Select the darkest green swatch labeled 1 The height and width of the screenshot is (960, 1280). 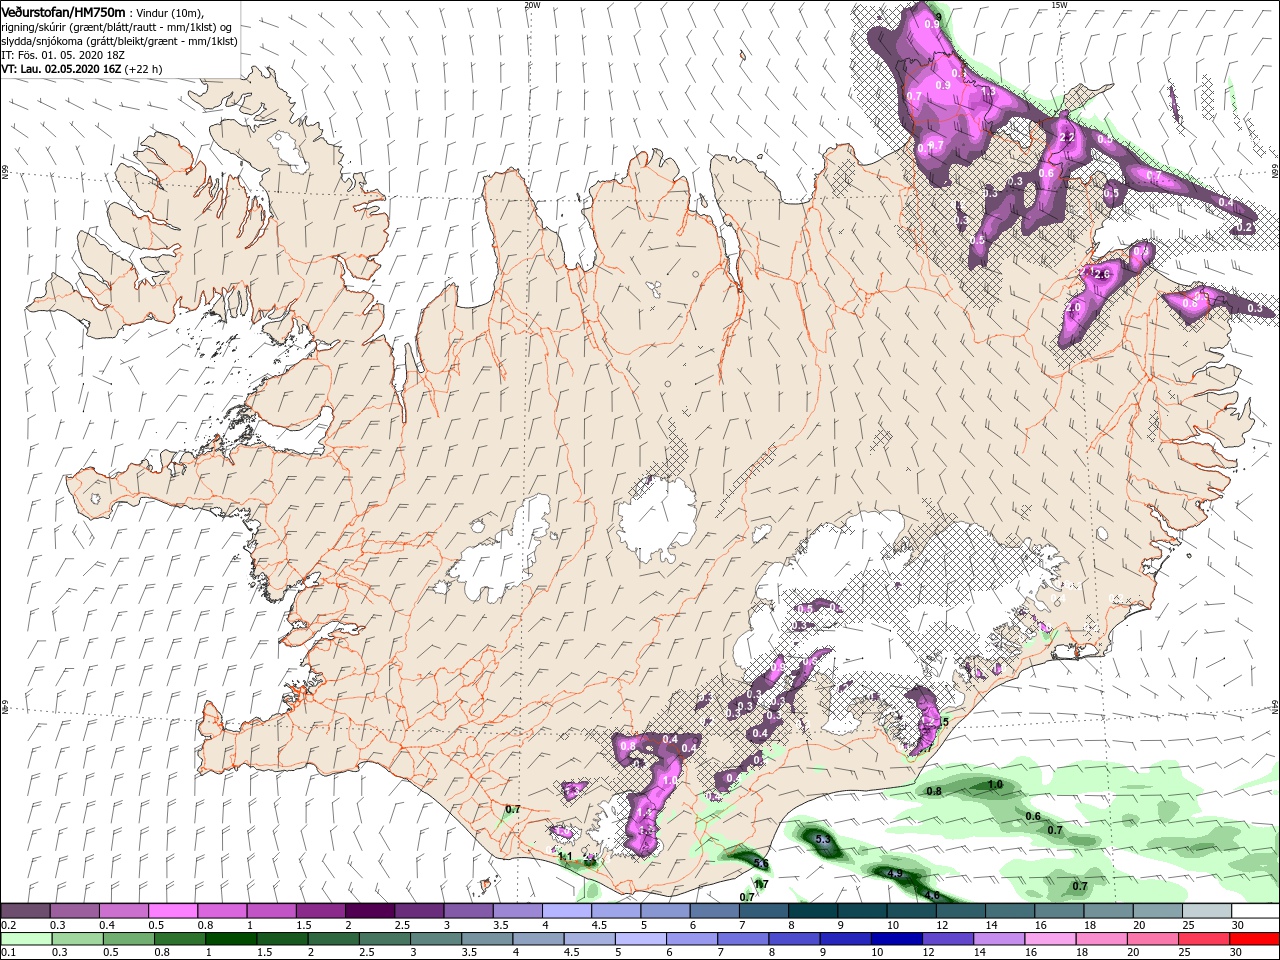tap(231, 939)
